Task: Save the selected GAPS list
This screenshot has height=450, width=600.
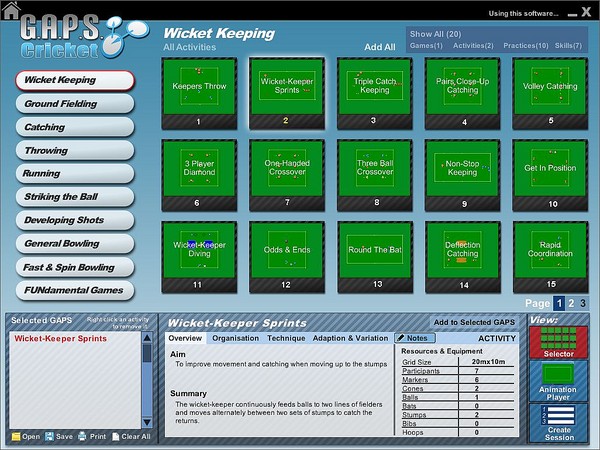Action: (x=59, y=436)
